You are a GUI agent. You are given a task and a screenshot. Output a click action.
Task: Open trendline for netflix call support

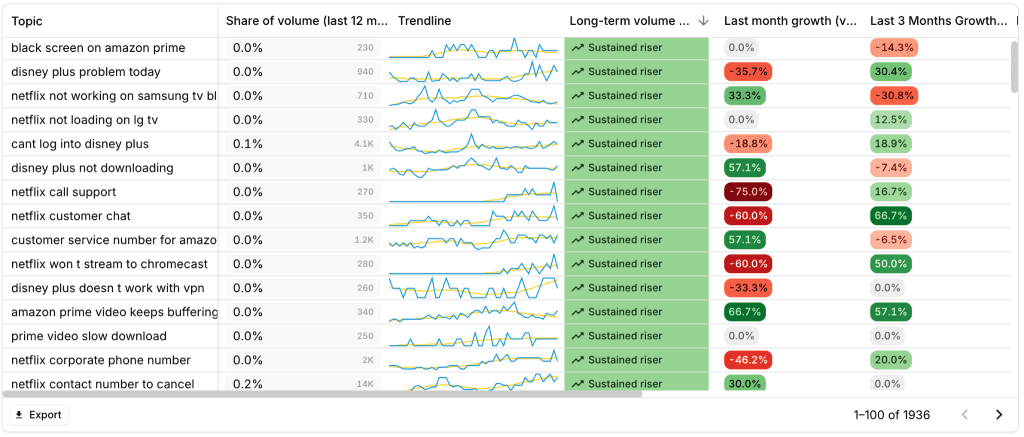click(473, 192)
